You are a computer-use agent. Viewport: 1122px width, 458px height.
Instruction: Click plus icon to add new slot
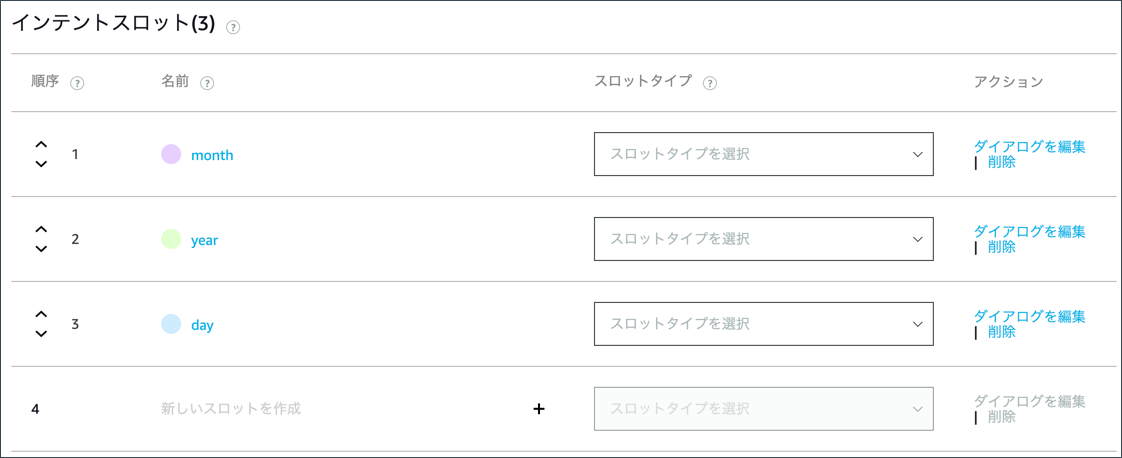click(539, 408)
